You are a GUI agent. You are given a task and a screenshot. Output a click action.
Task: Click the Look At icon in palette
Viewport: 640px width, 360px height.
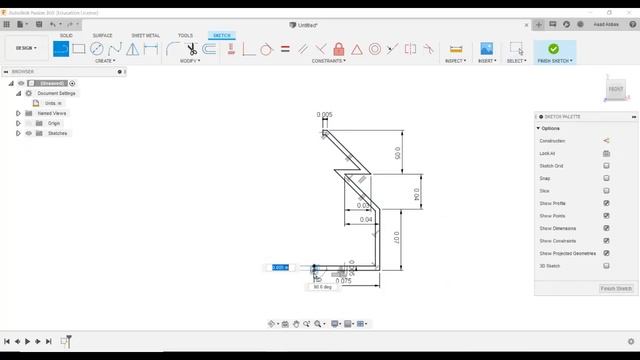pyautogui.click(x=607, y=153)
